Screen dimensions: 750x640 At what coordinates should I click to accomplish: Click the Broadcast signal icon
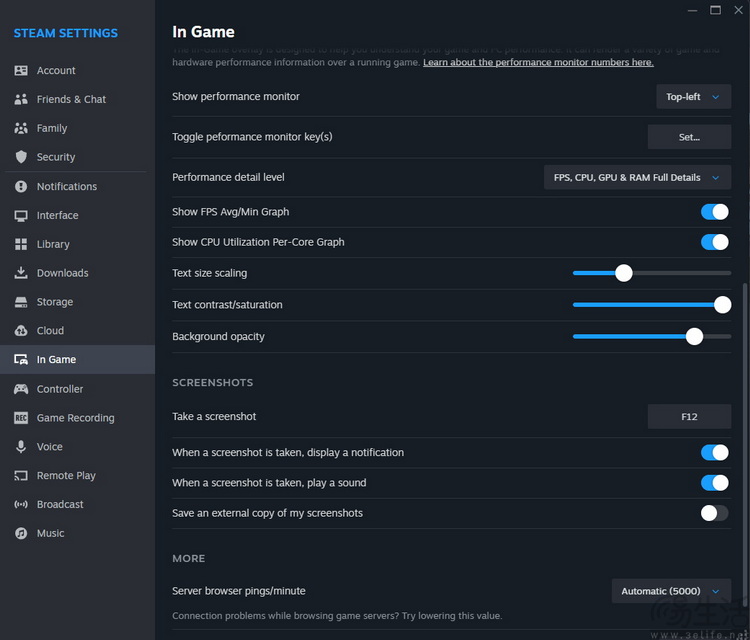pyautogui.click(x=21, y=505)
